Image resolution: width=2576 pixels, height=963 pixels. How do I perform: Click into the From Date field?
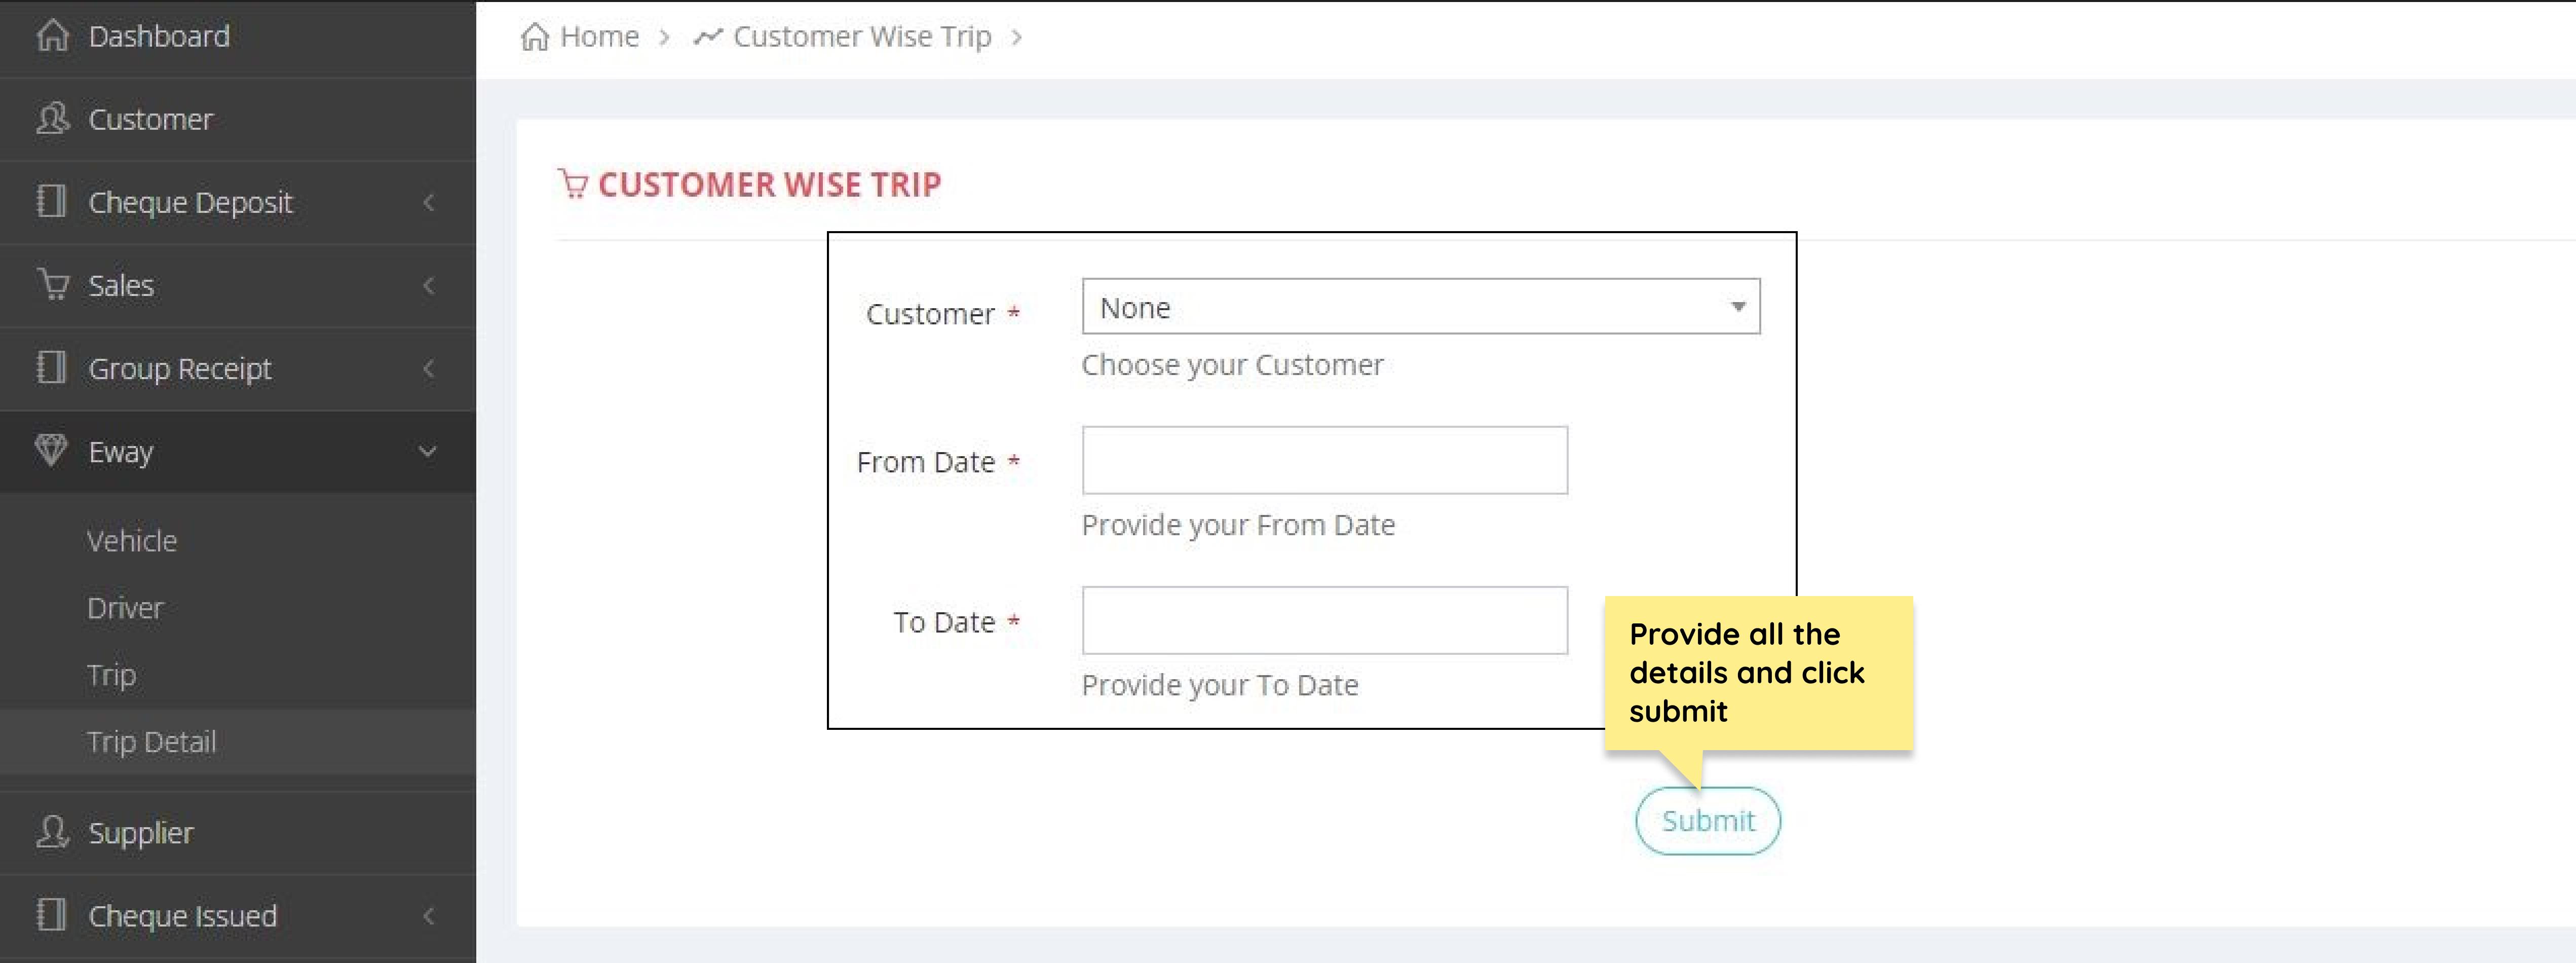[1324, 461]
